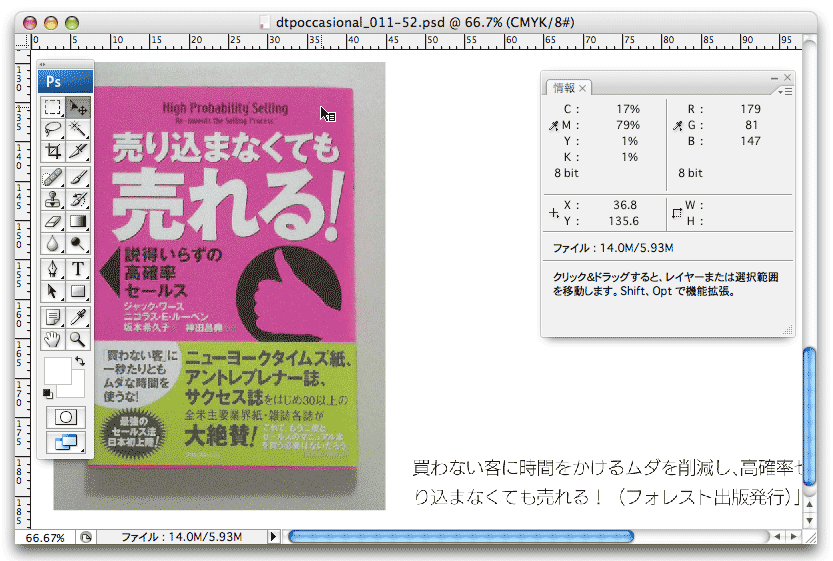Select the Rectangle shape tool
Viewport: 833px width, 561px height.
click(78, 291)
